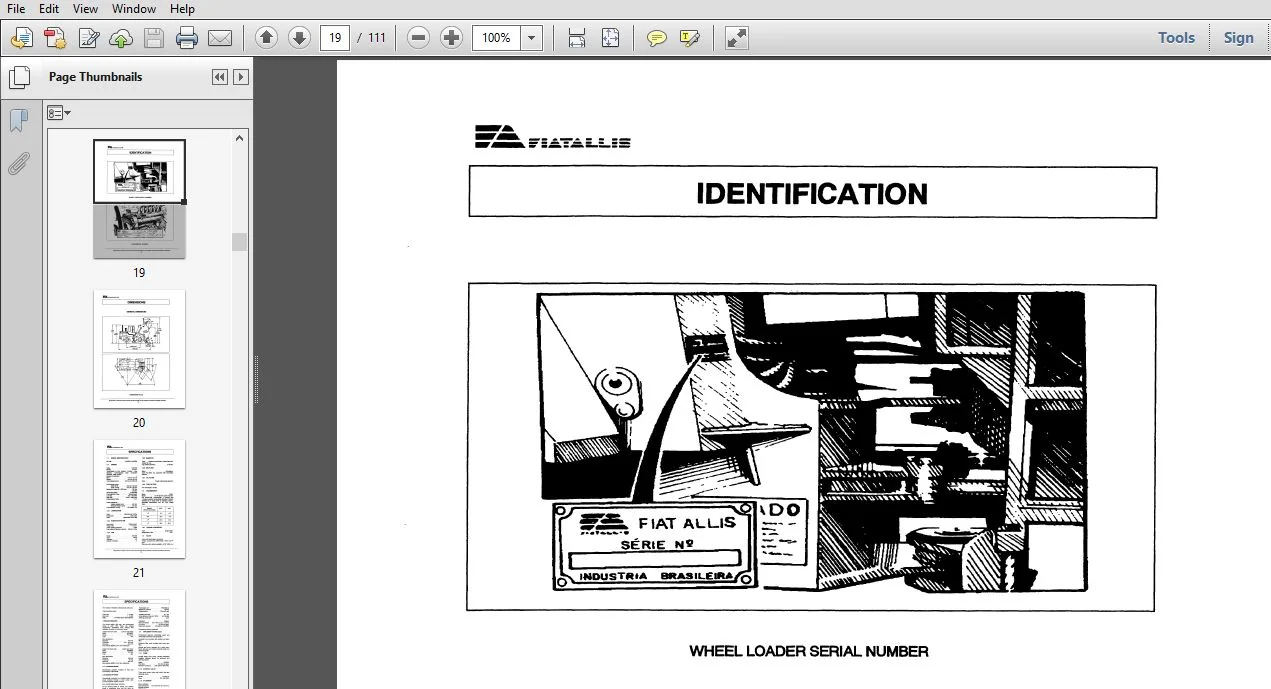Click the sticky note comment icon

tap(656, 38)
